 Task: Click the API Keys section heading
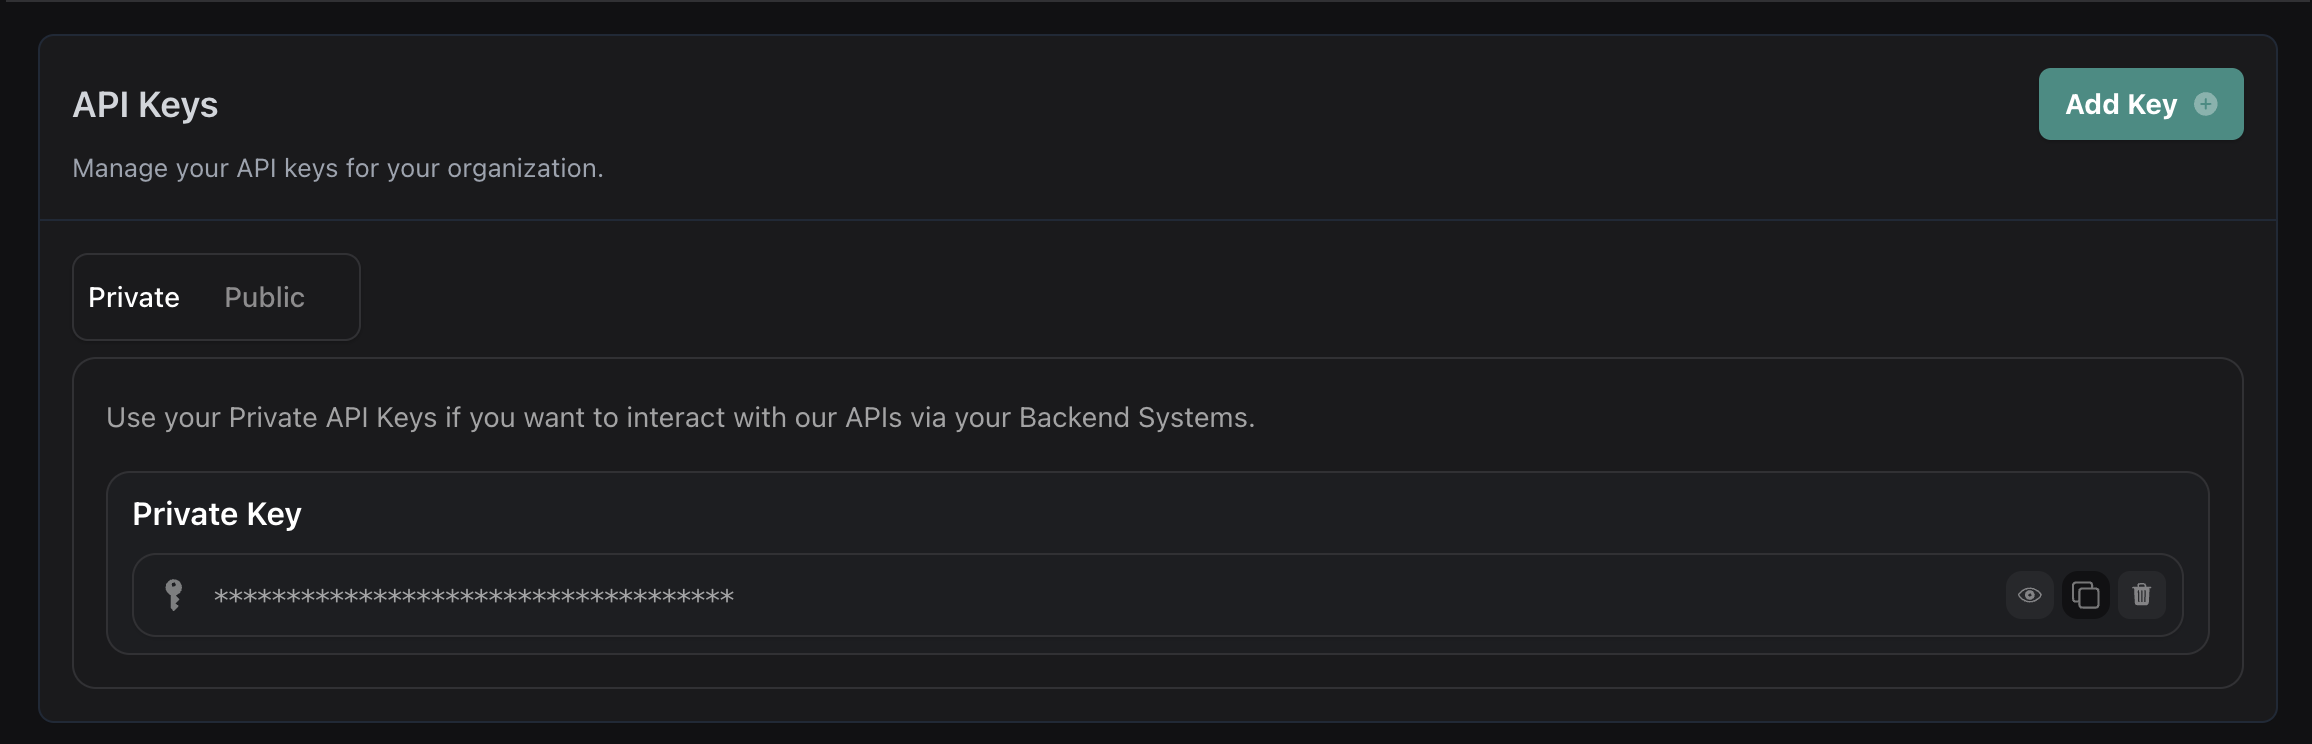coord(145,105)
